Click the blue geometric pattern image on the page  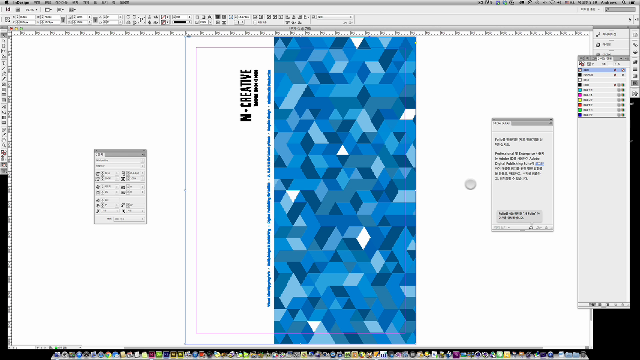coord(345,190)
